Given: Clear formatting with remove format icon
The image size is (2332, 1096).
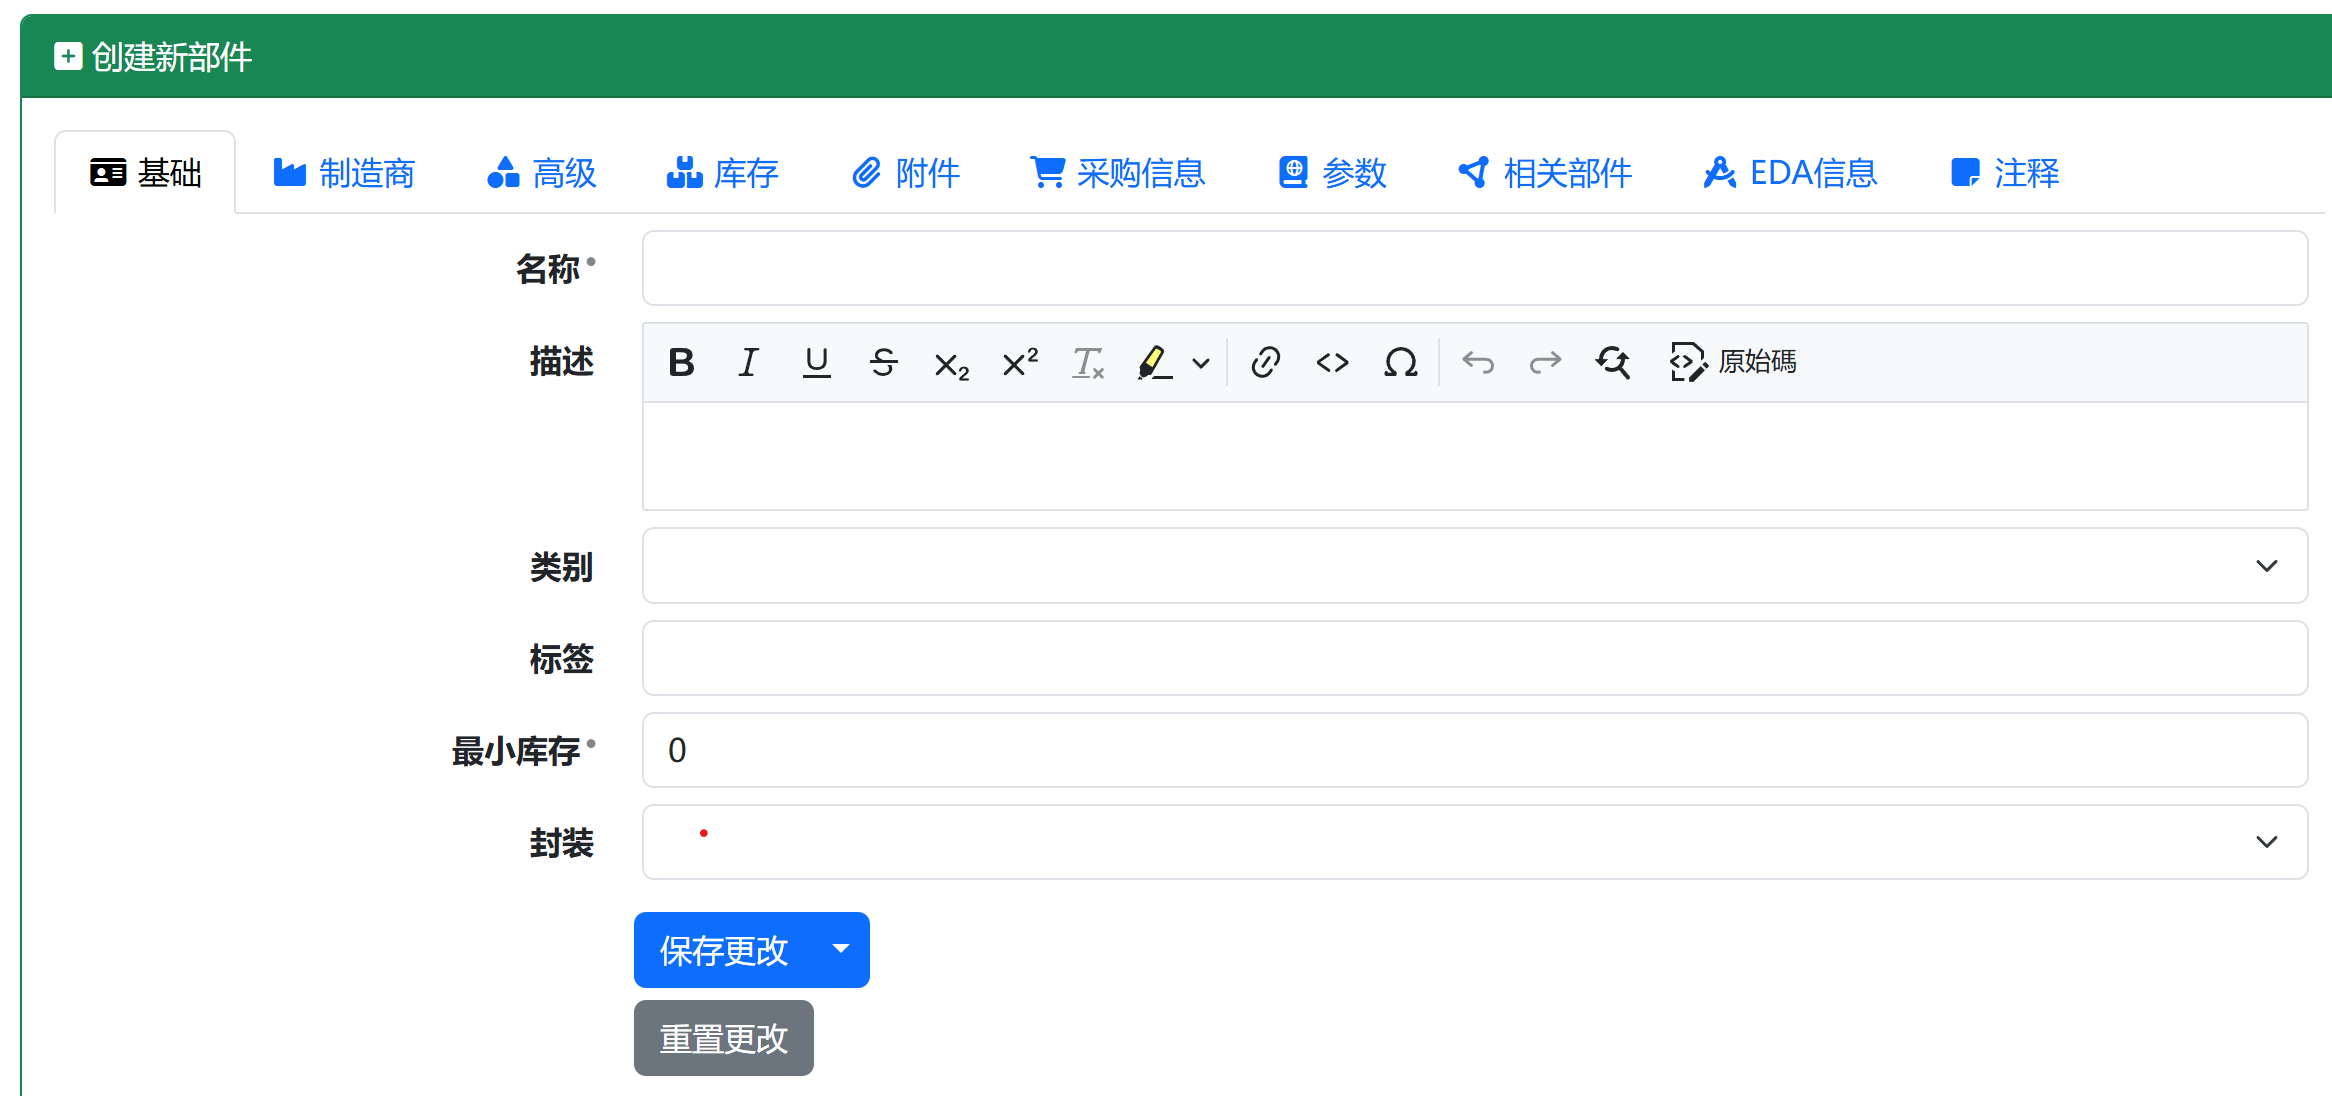Looking at the screenshot, I should click(x=1087, y=362).
